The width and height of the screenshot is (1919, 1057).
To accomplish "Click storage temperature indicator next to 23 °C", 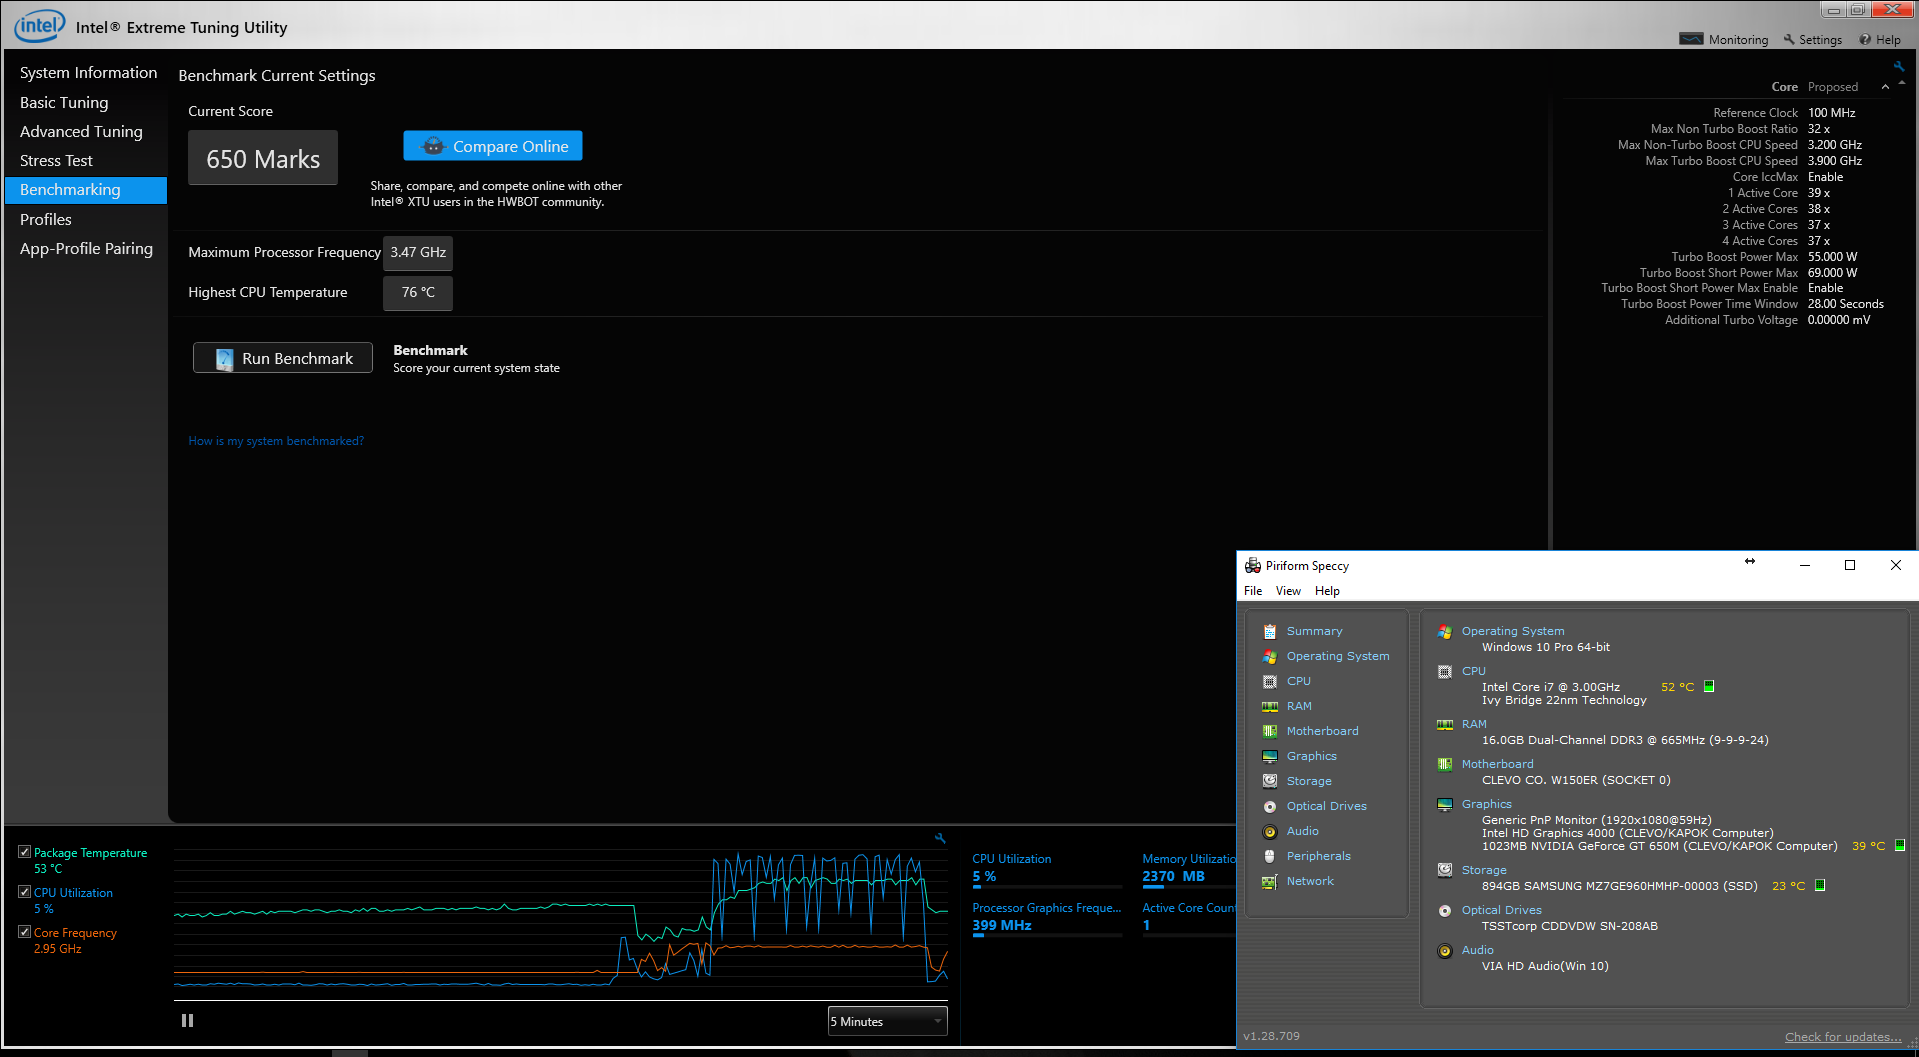I will (x=1820, y=885).
